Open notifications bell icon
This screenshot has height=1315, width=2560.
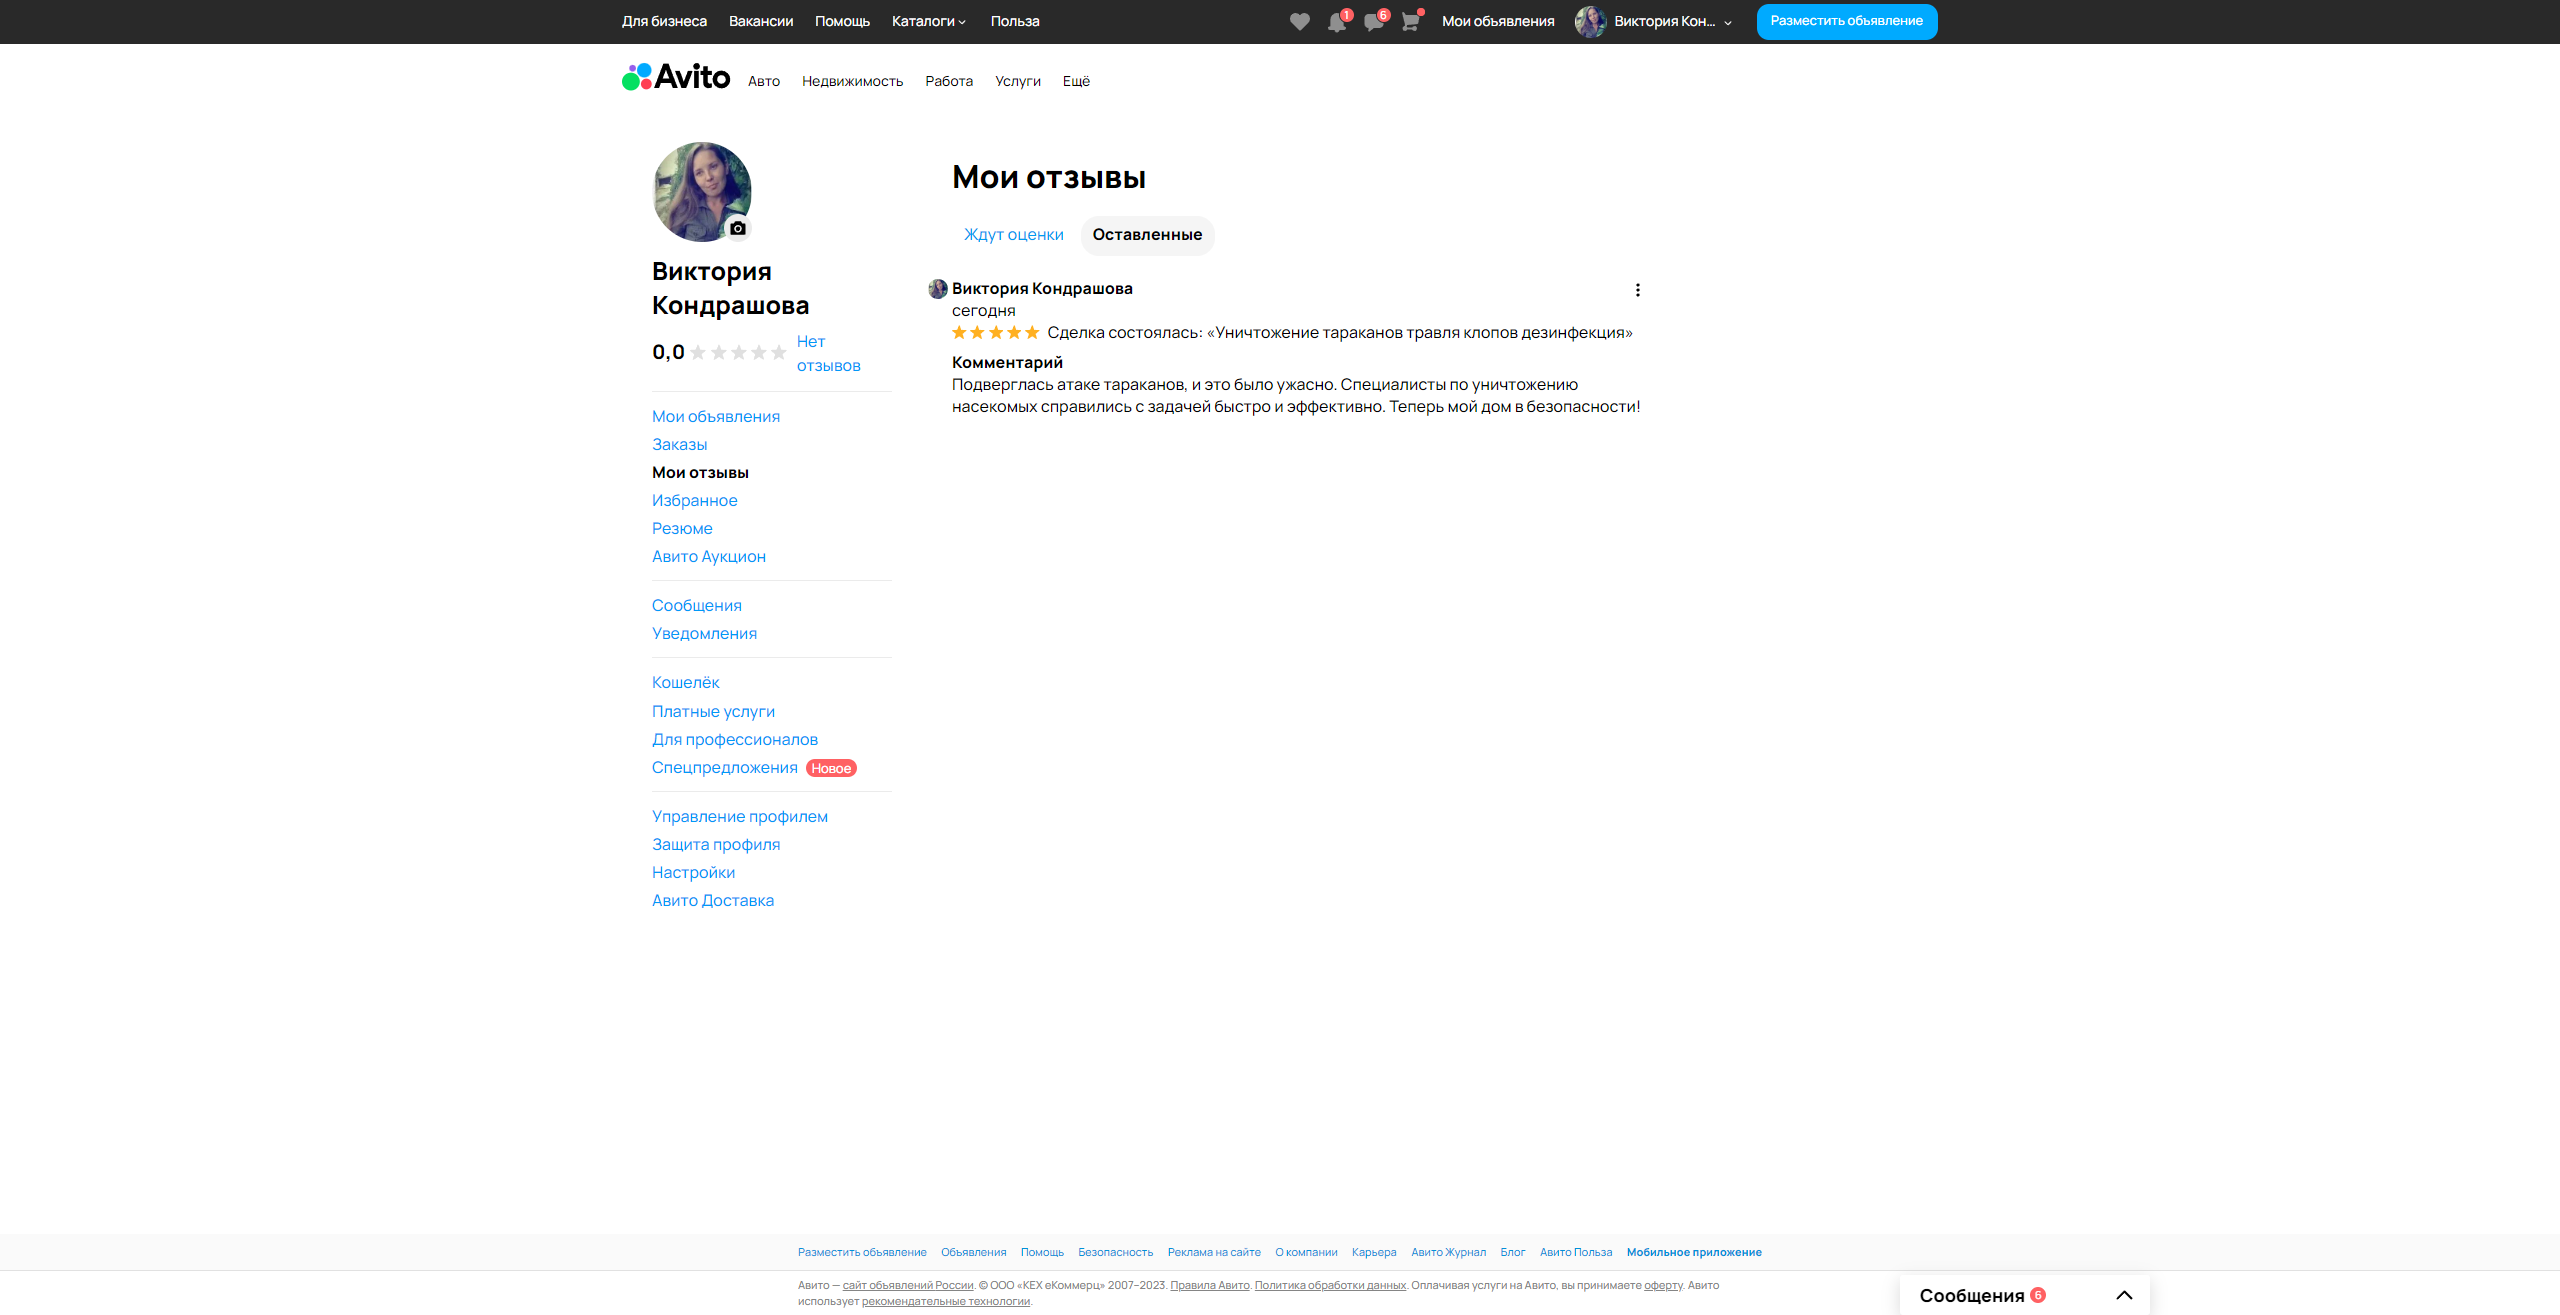pos(1336,22)
